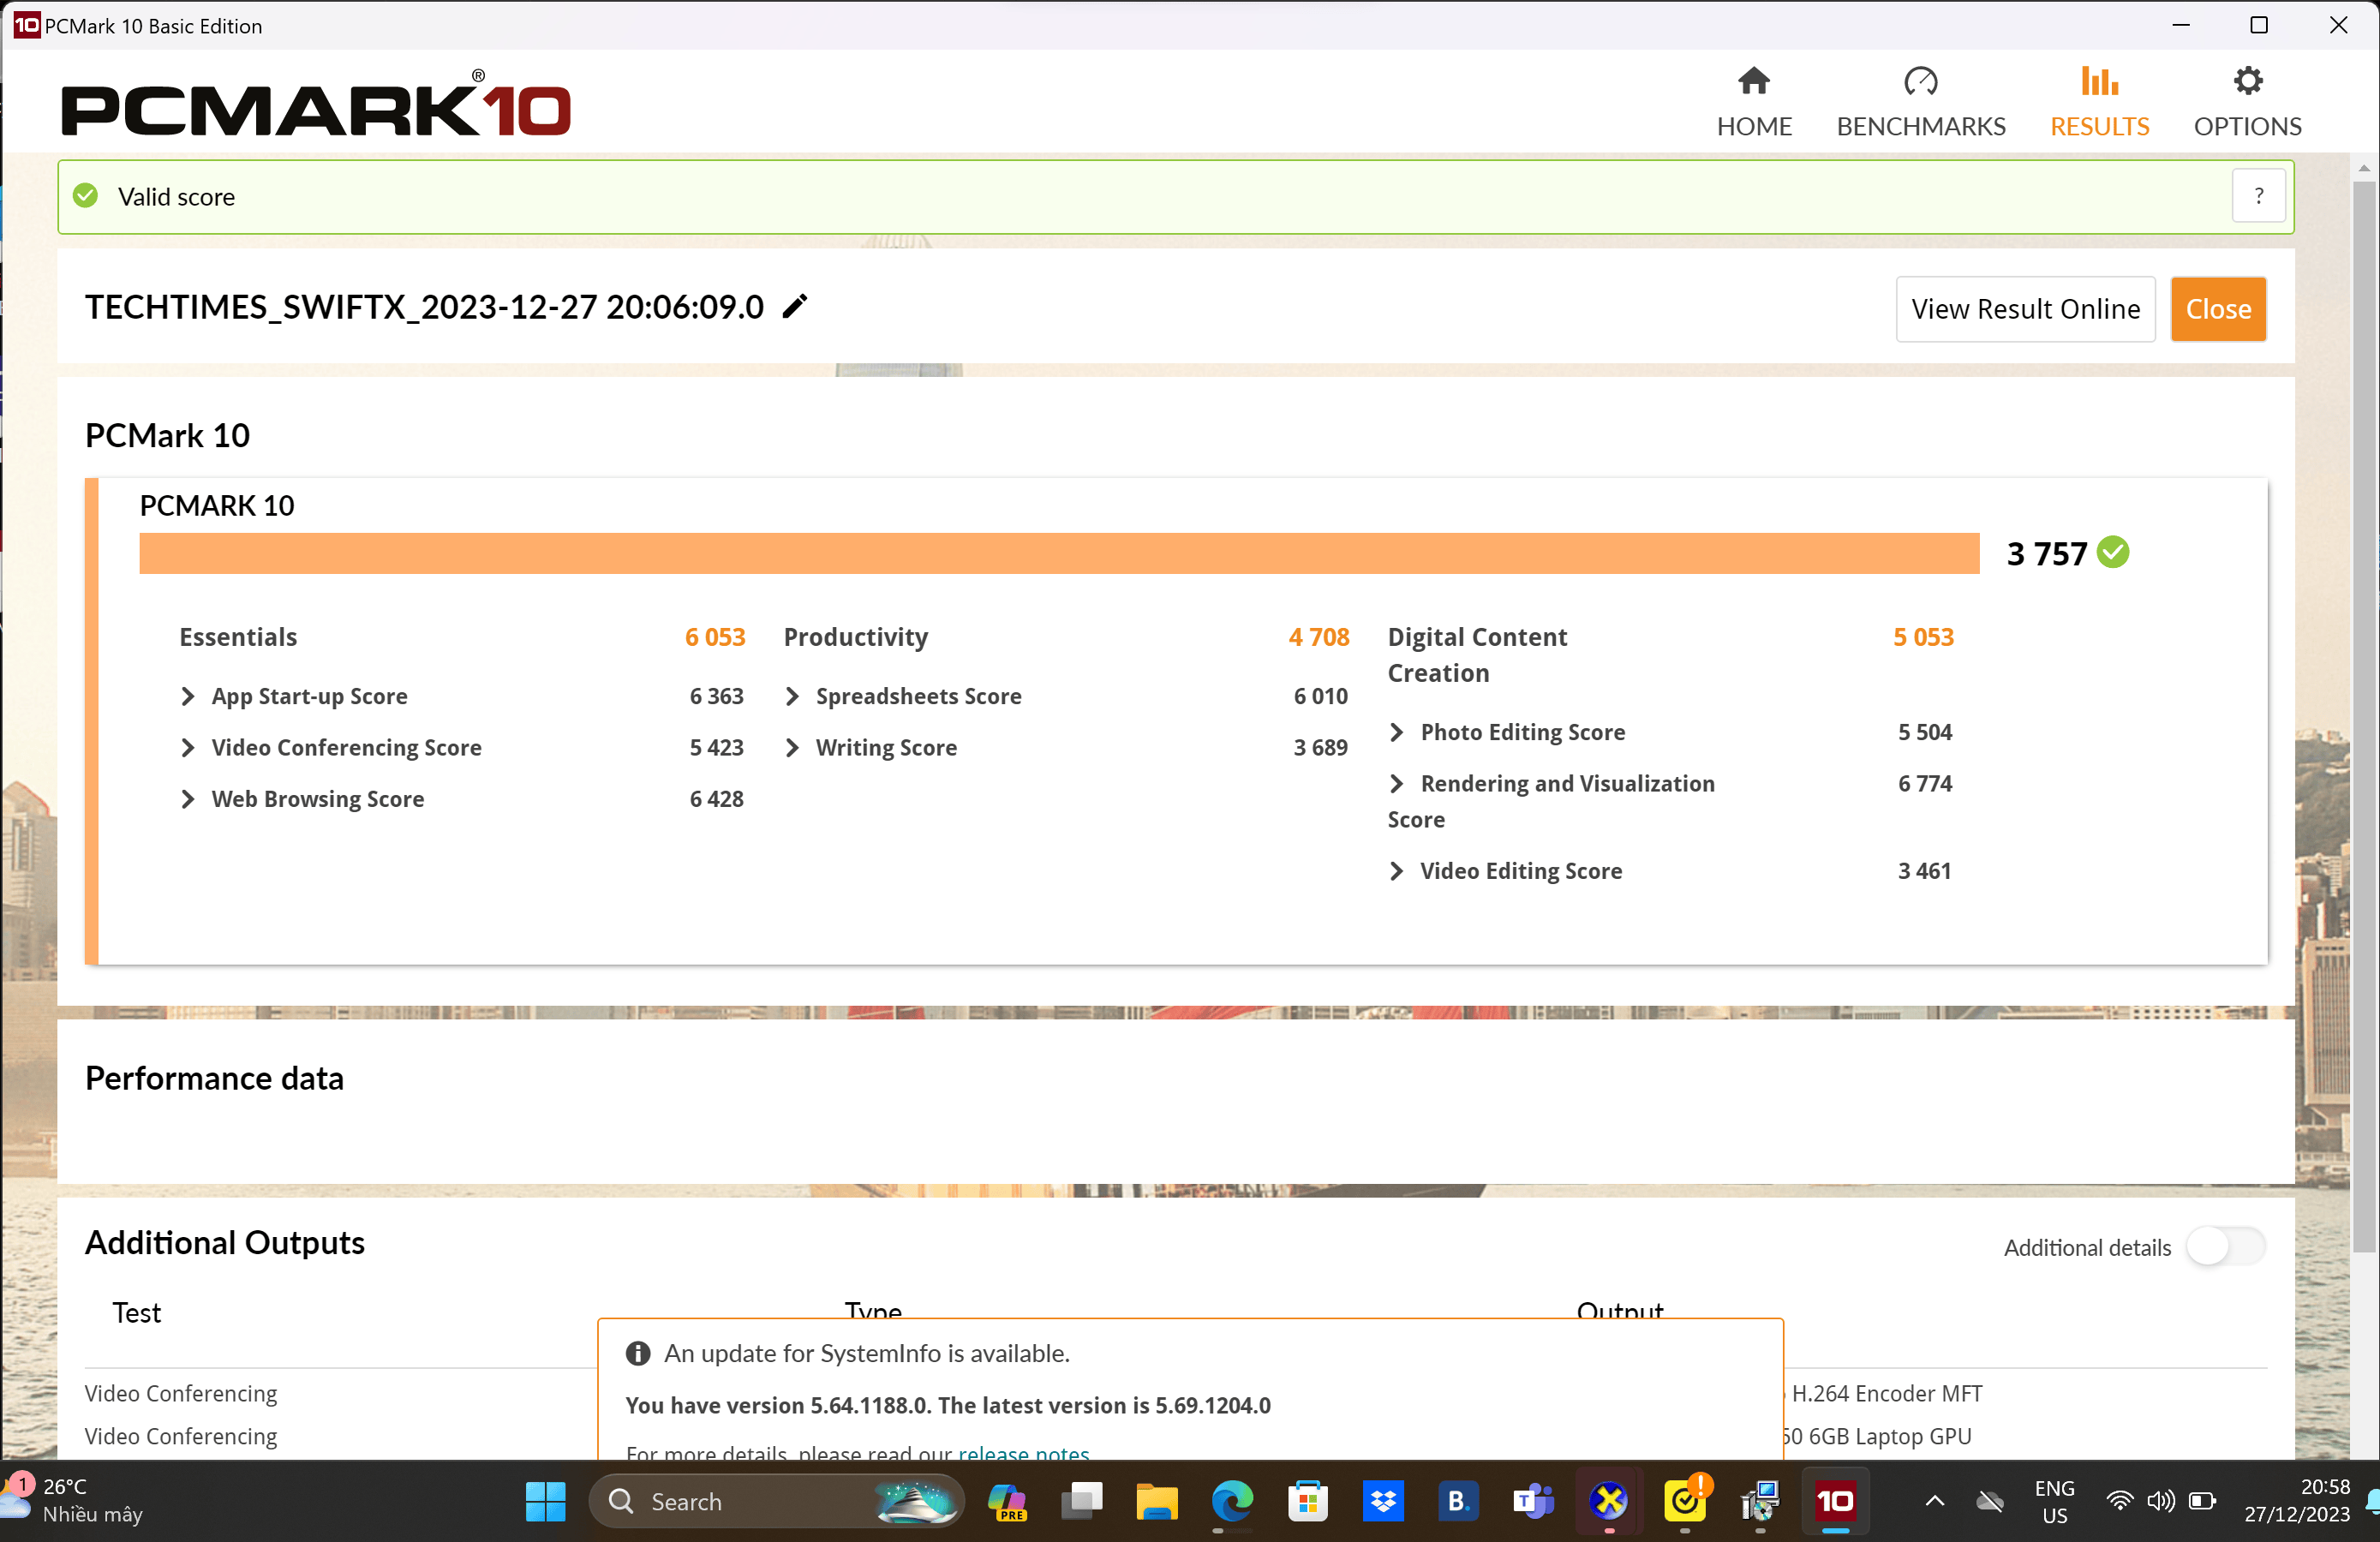Open Copilot preview icon in taskbar

(1007, 1501)
